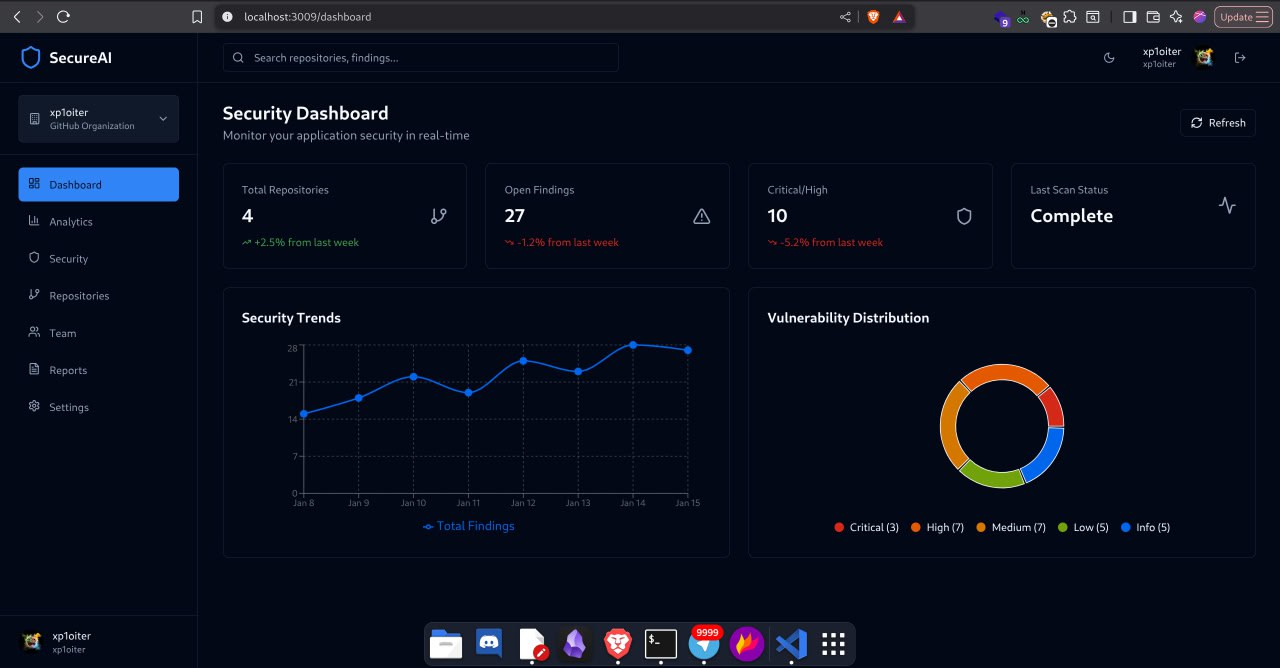1280x668 pixels.
Task: Open browser extensions puzzle icon
Action: coord(1070,17)
